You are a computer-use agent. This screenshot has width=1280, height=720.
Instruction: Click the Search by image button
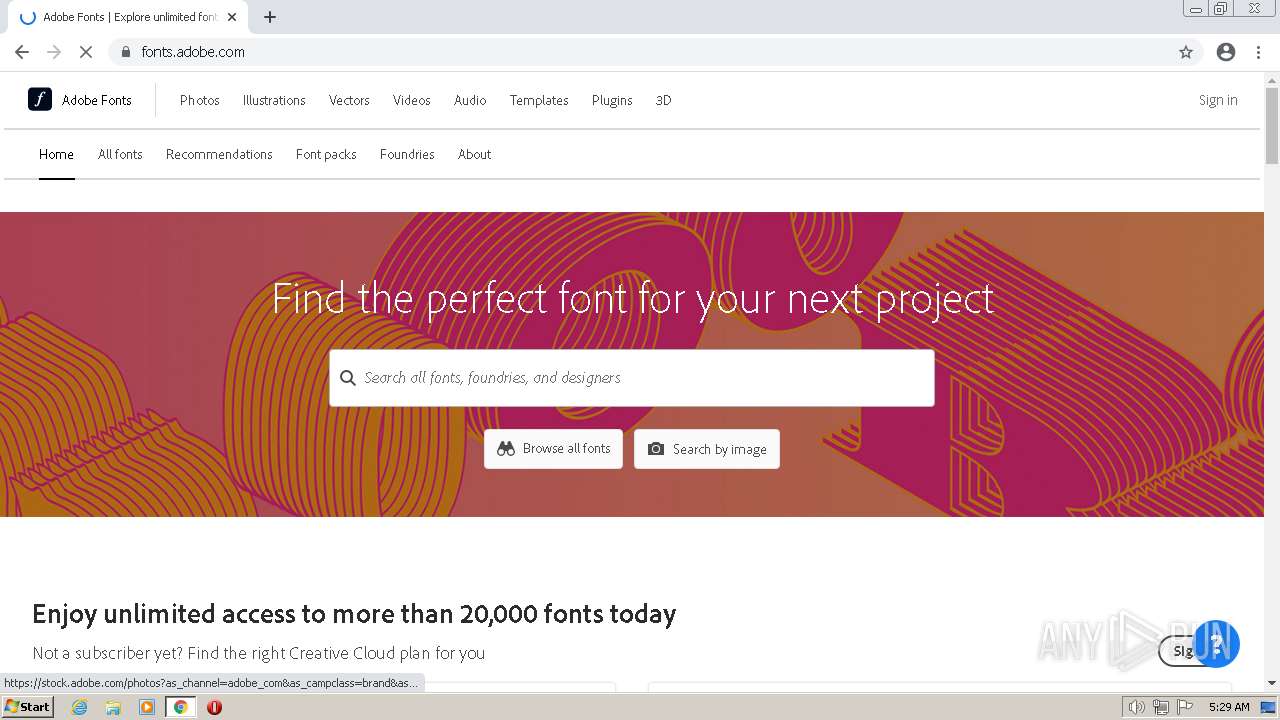(x=707, y=449)
